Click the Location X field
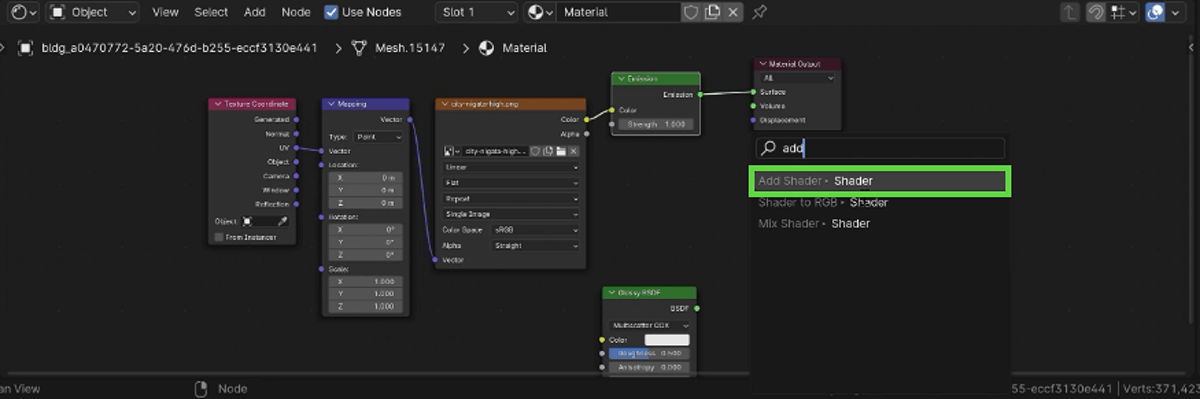 (366, 177)
